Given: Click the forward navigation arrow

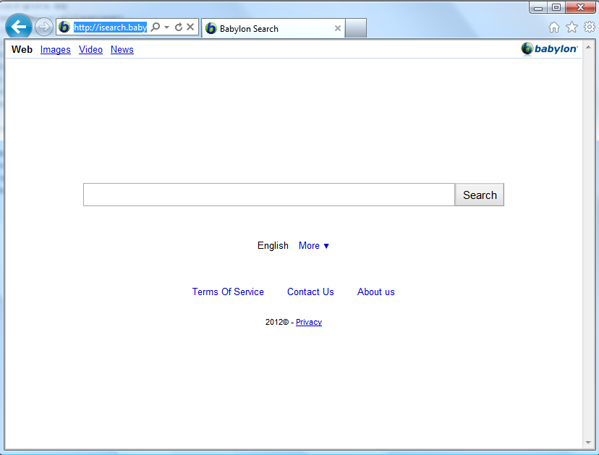Looking at the screenshot, I should (x=44, y=27).
